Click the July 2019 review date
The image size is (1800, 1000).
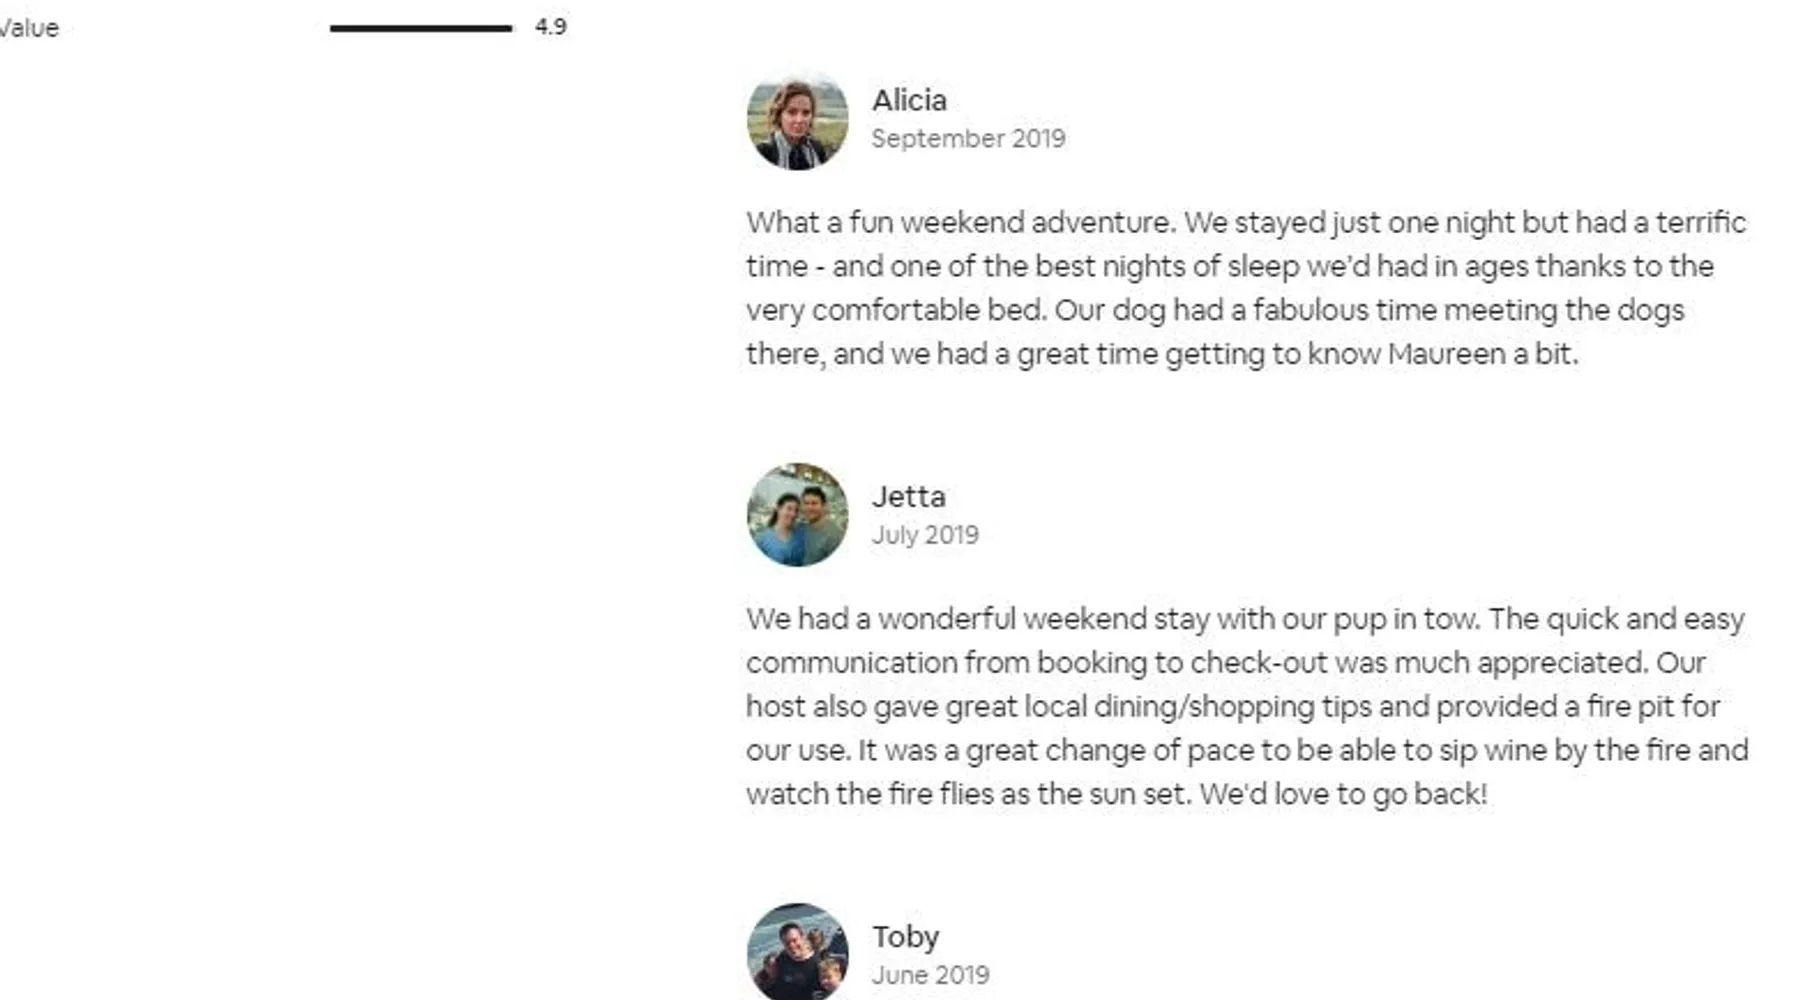pos(925,535)
